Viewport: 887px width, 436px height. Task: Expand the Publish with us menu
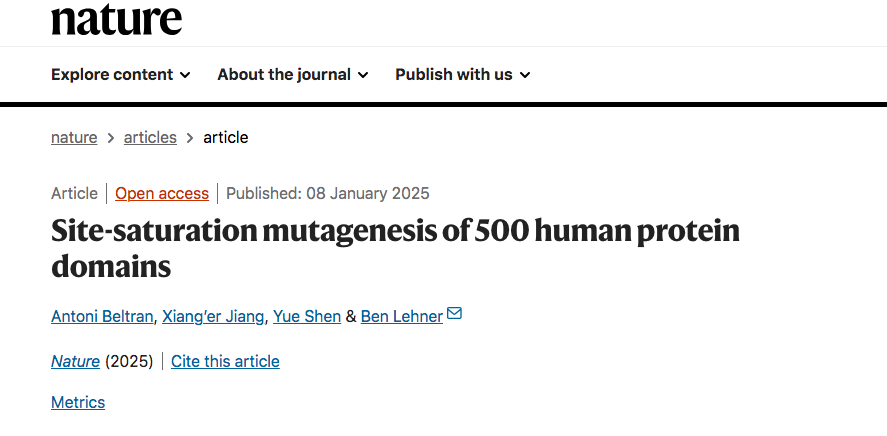point(463,75)
